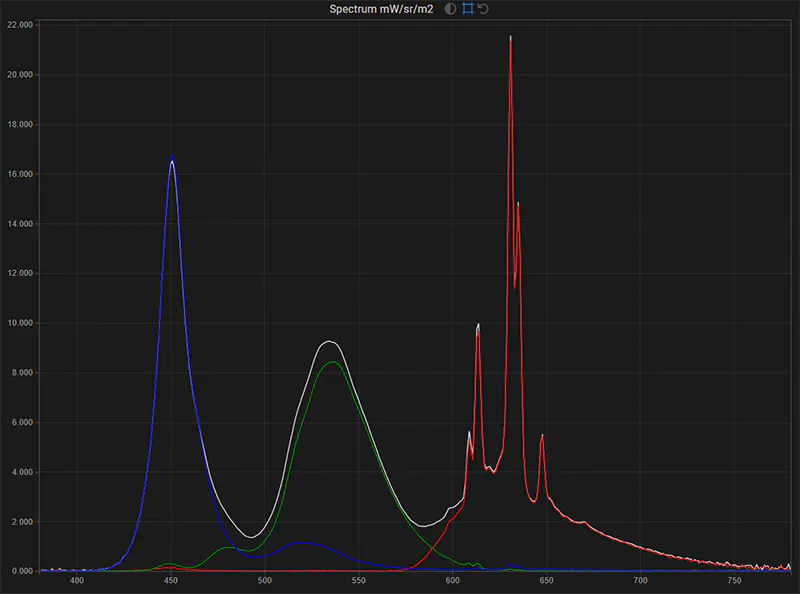Click the 16.000 label on the y-axis
The height and width of the screenshot is (594, 800).
click(x=18, y=173)
